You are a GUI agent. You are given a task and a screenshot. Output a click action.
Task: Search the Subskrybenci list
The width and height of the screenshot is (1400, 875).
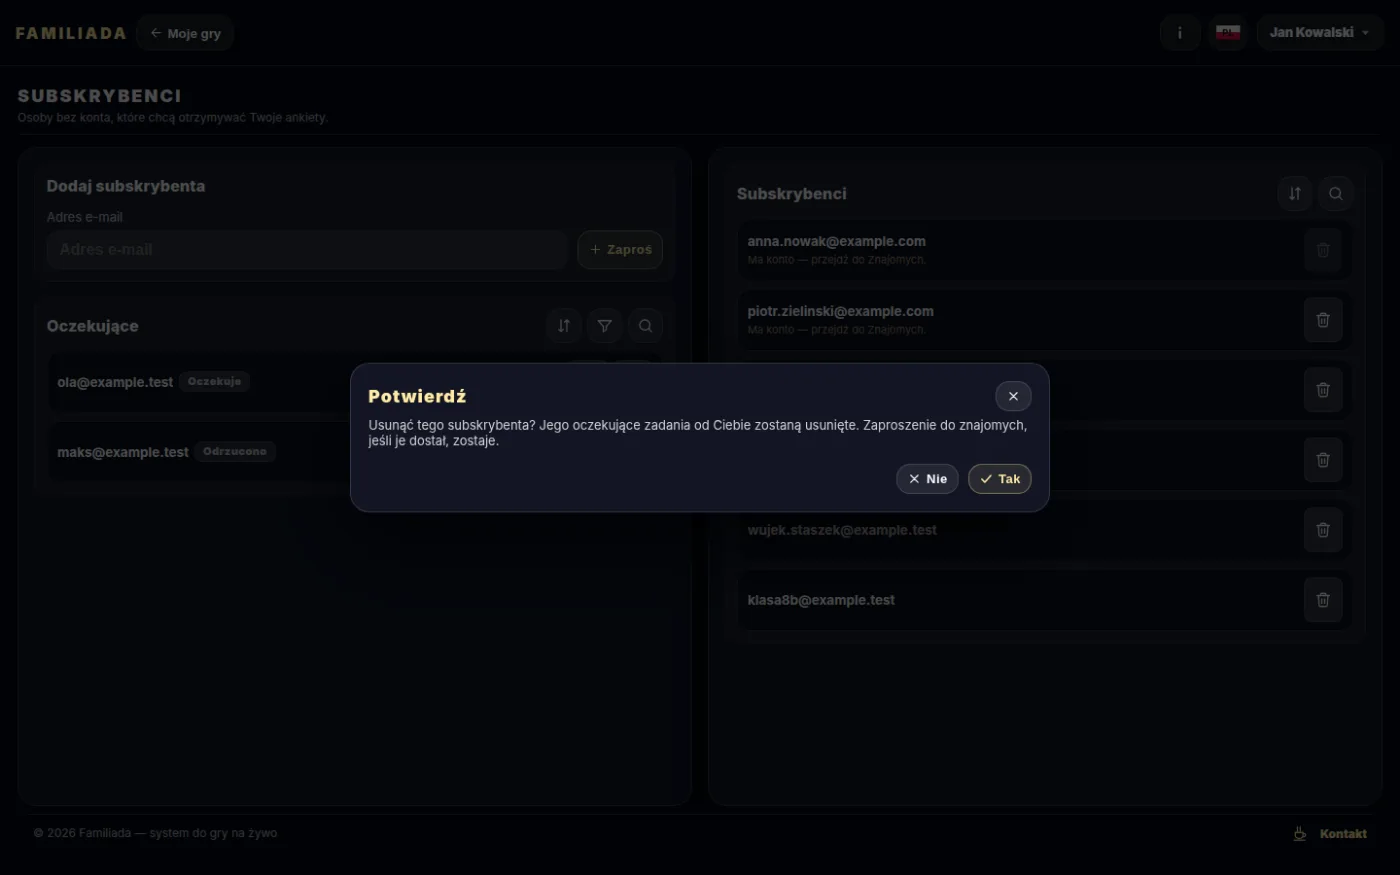(x=1336, y=194)
